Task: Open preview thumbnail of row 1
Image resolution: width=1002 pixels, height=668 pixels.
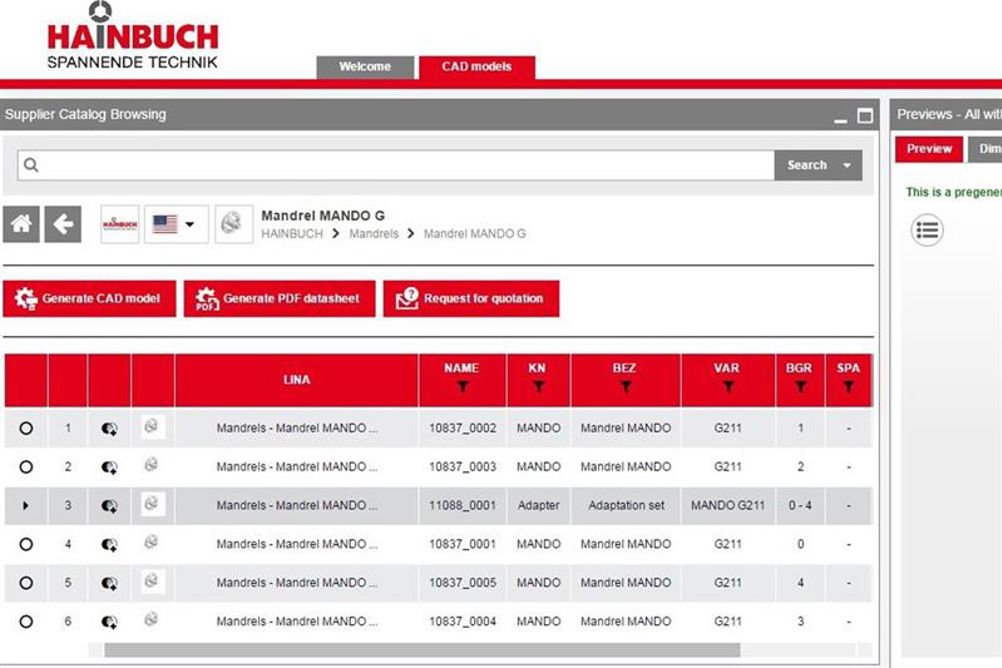Action: pyautogui.click(x=152, y=426)
